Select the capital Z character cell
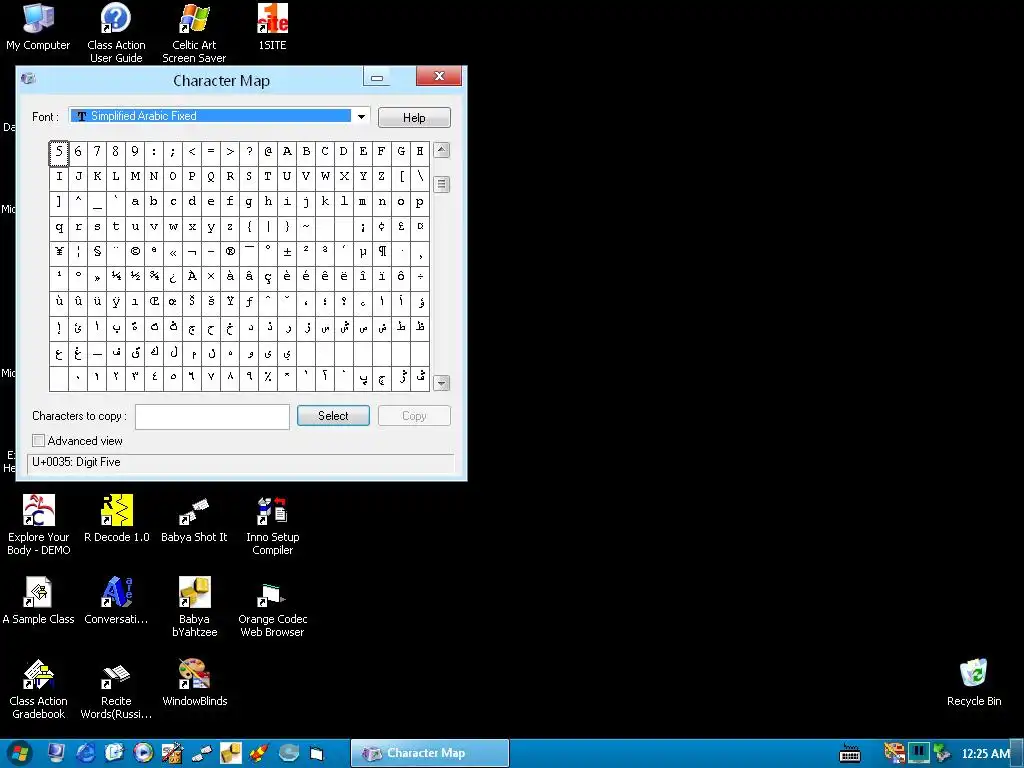Screen dimensions: 1024x768 click(x=381, y=178)
